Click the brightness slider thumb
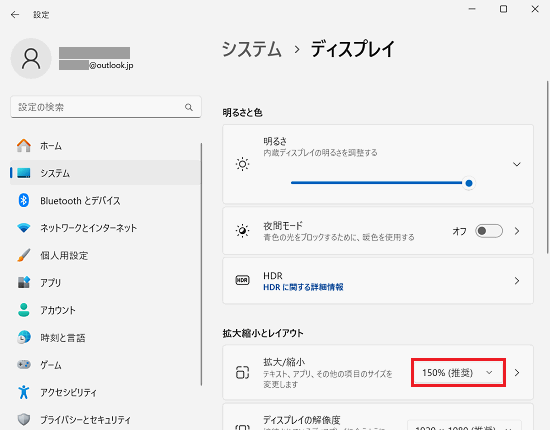 [x=469, y=183]
